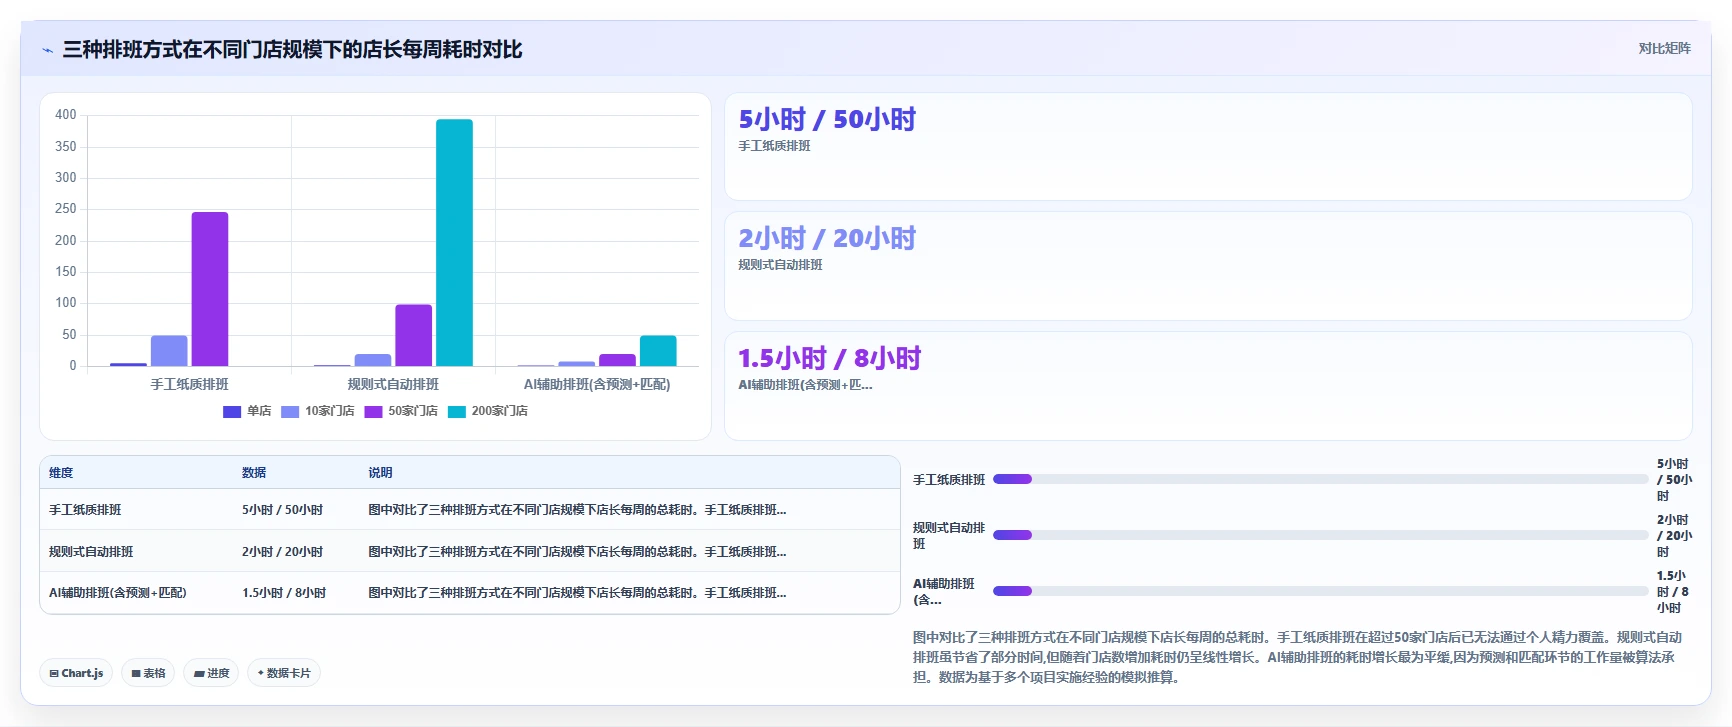Click the 进度 tag chip
This screenshot has height=727, width=1732.
pos(211,673)
